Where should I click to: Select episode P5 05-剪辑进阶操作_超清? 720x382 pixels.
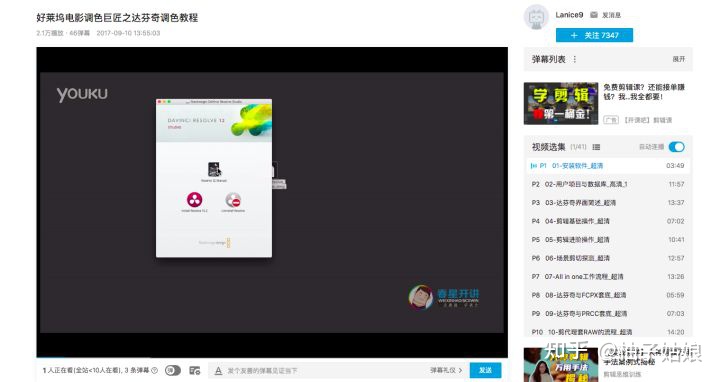608,240
